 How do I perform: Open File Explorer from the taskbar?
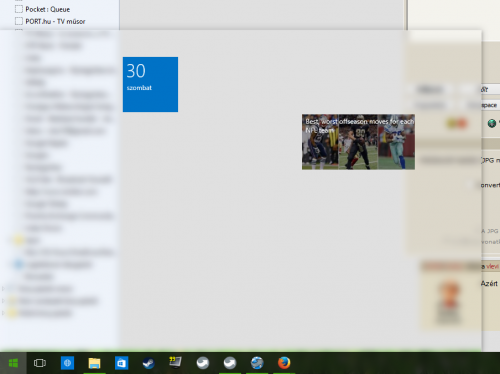[x=94, y=363]
